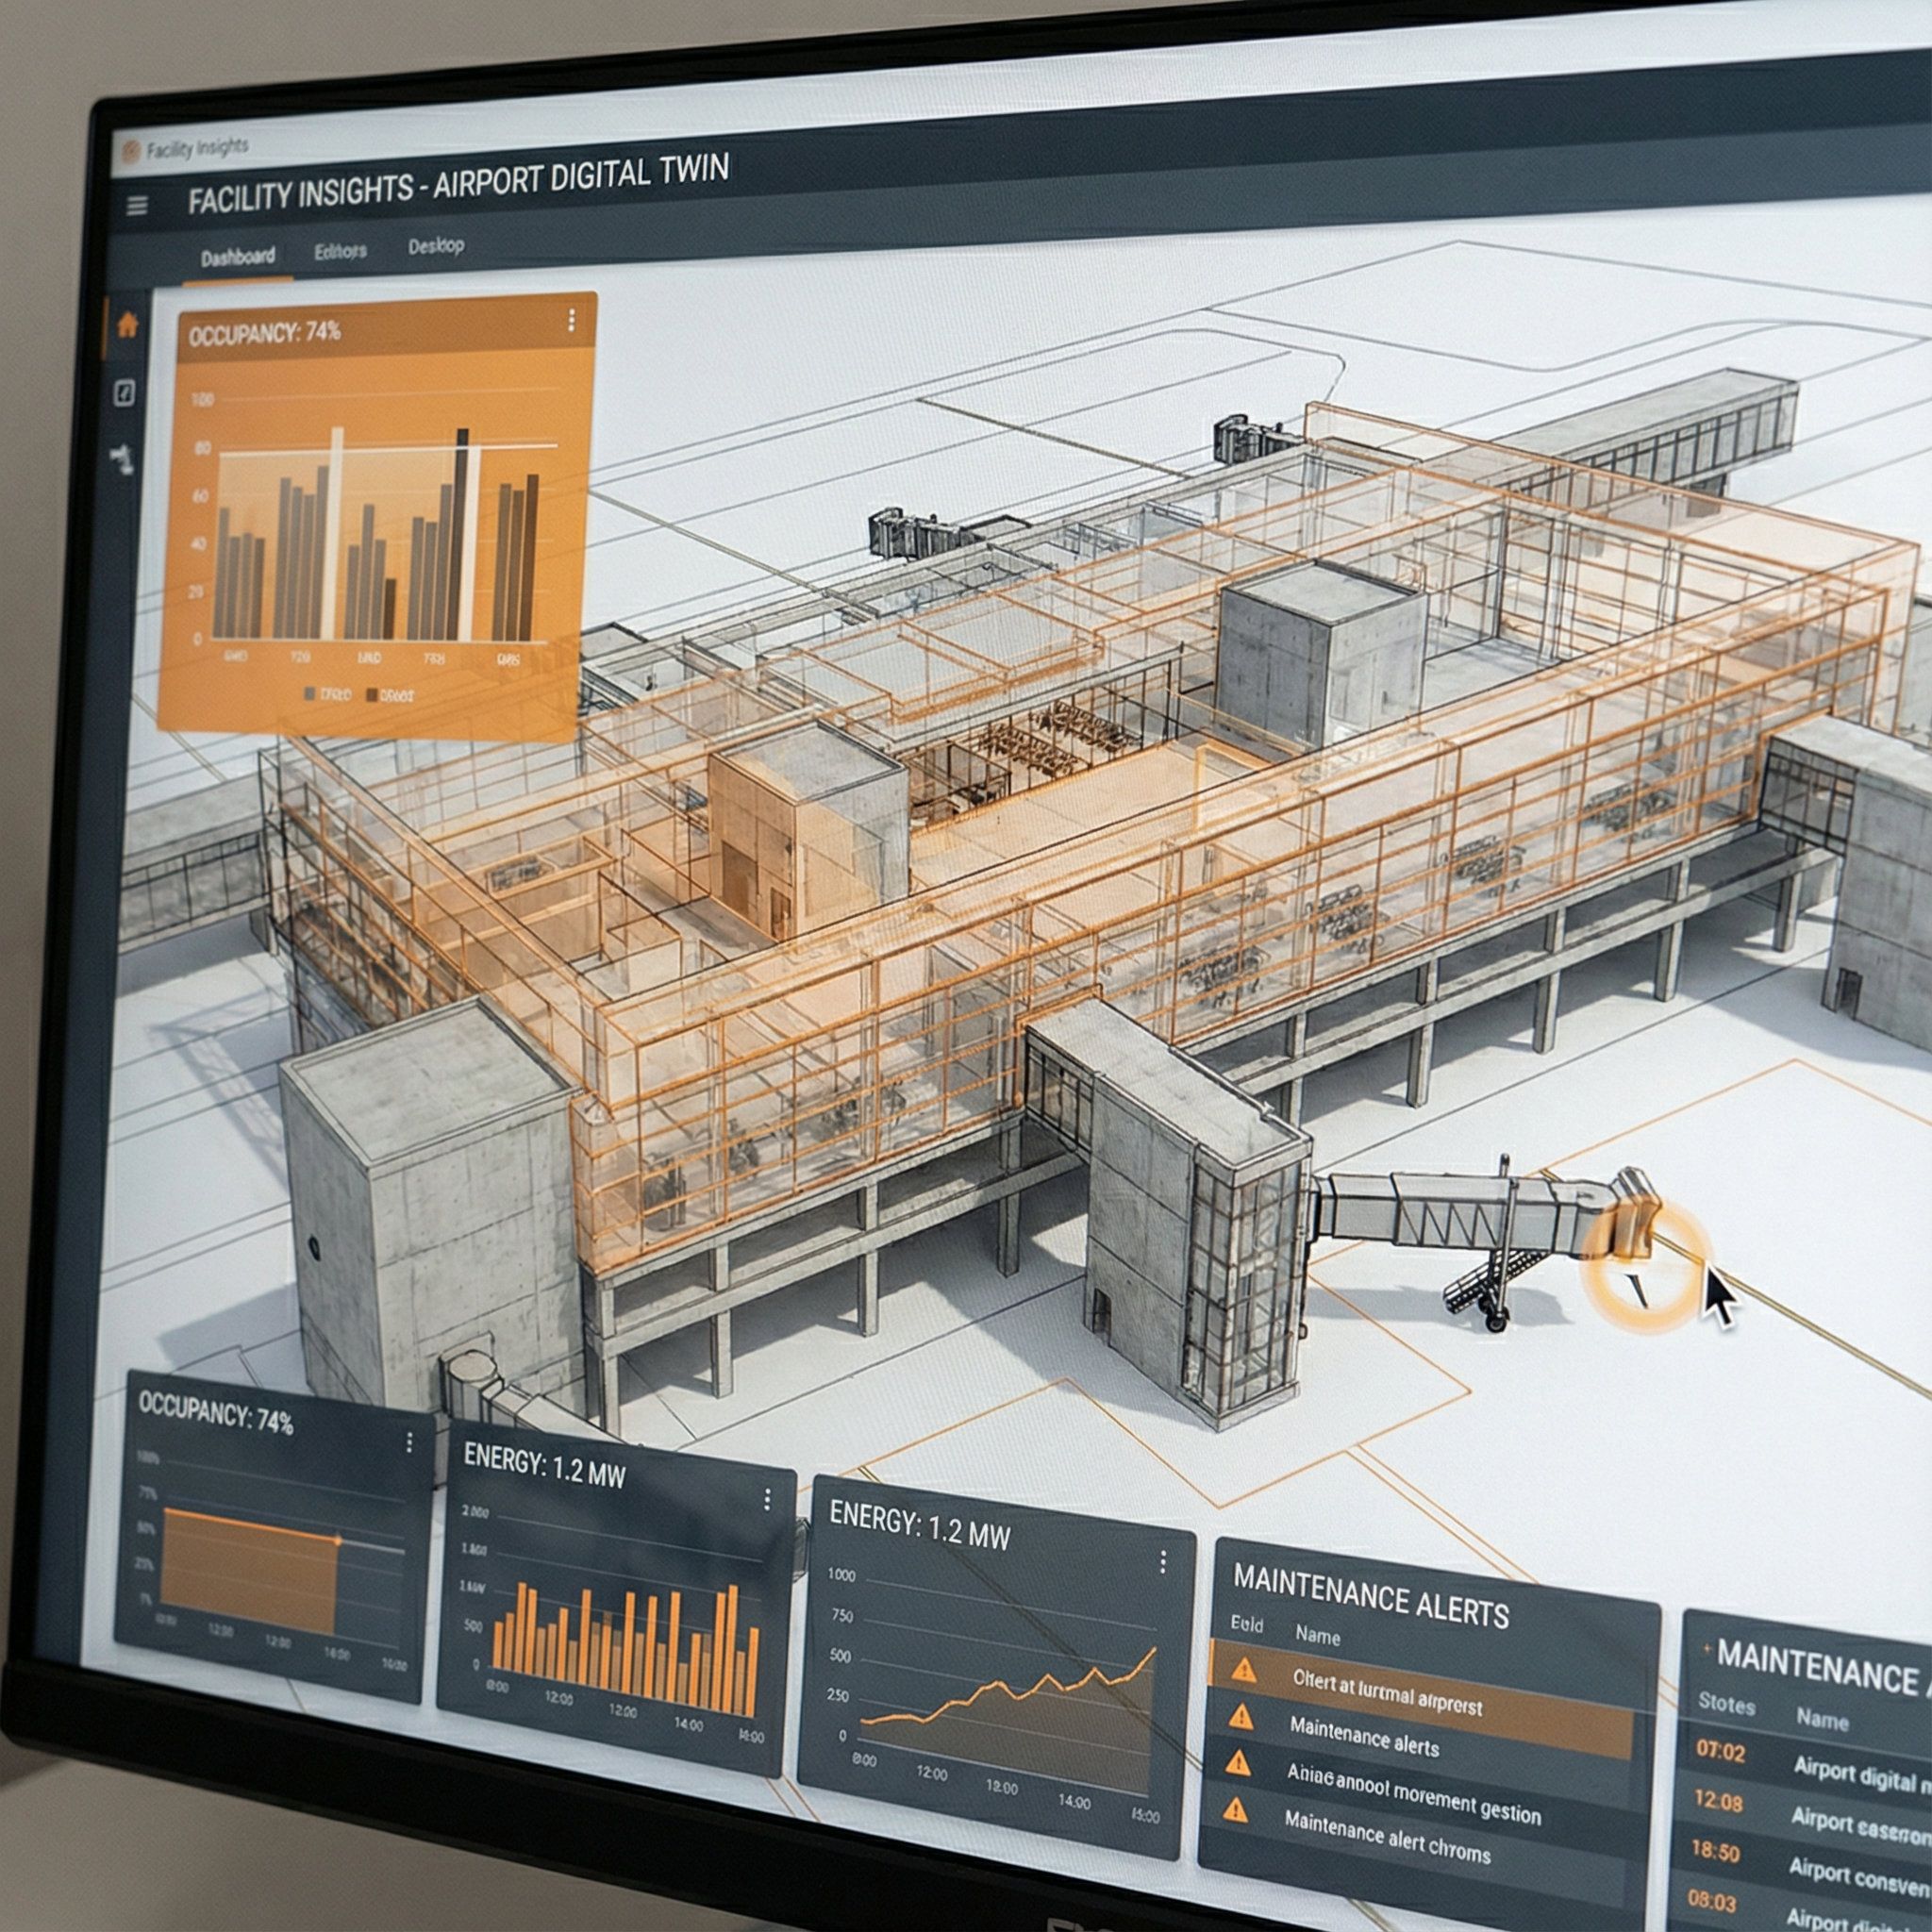Open options menu on orange Occupancy card
This screenshot has height=1932, width=1932.
571,319
